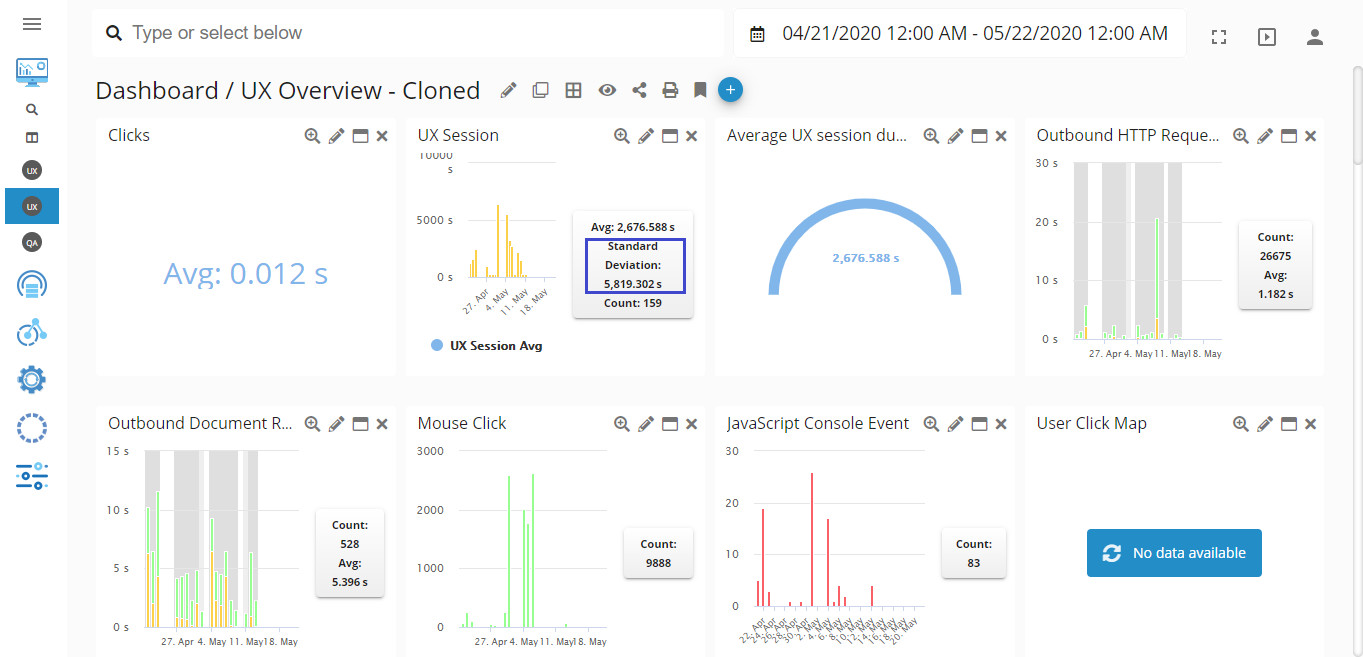Open the hamburger menu in sidebar
Image resolution: width=1363 pixels, height=657 pixels.
click(32, 24)
